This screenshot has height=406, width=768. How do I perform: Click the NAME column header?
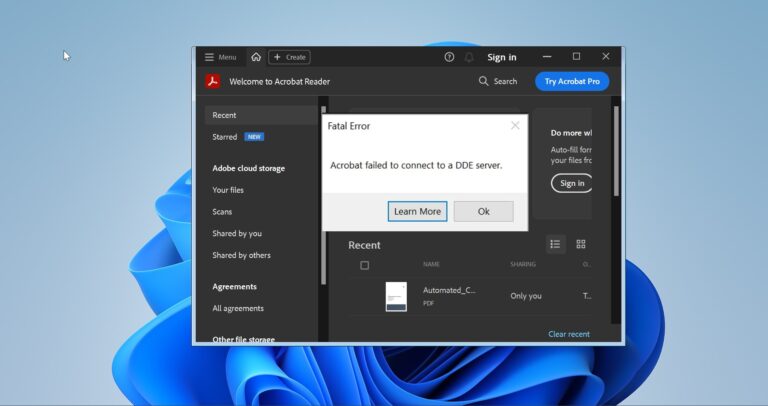point(431,264)
